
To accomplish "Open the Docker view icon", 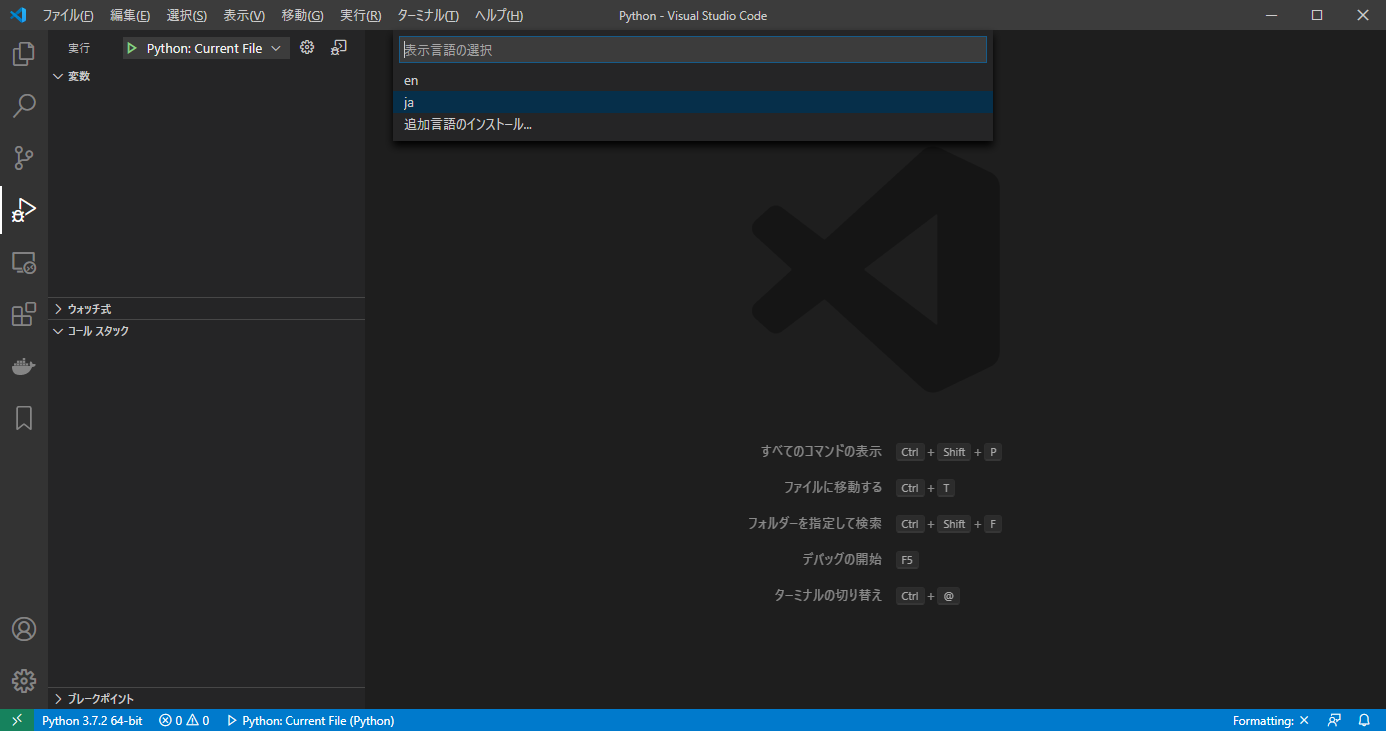I will (24, 366).
